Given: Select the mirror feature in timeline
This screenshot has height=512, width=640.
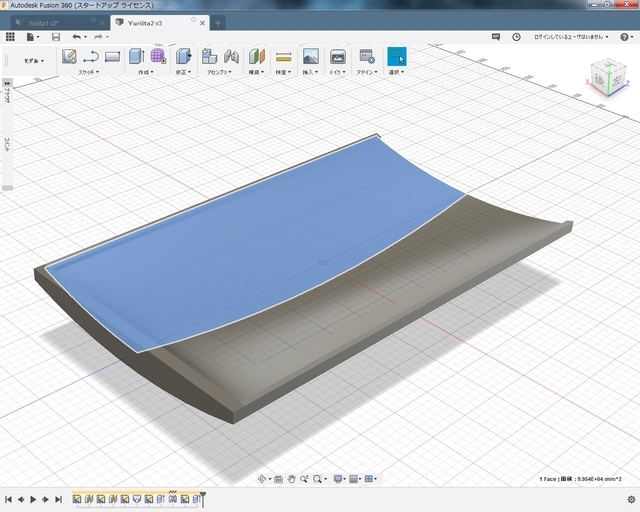Looking at the screenshot, I should (x=173, y=499).
